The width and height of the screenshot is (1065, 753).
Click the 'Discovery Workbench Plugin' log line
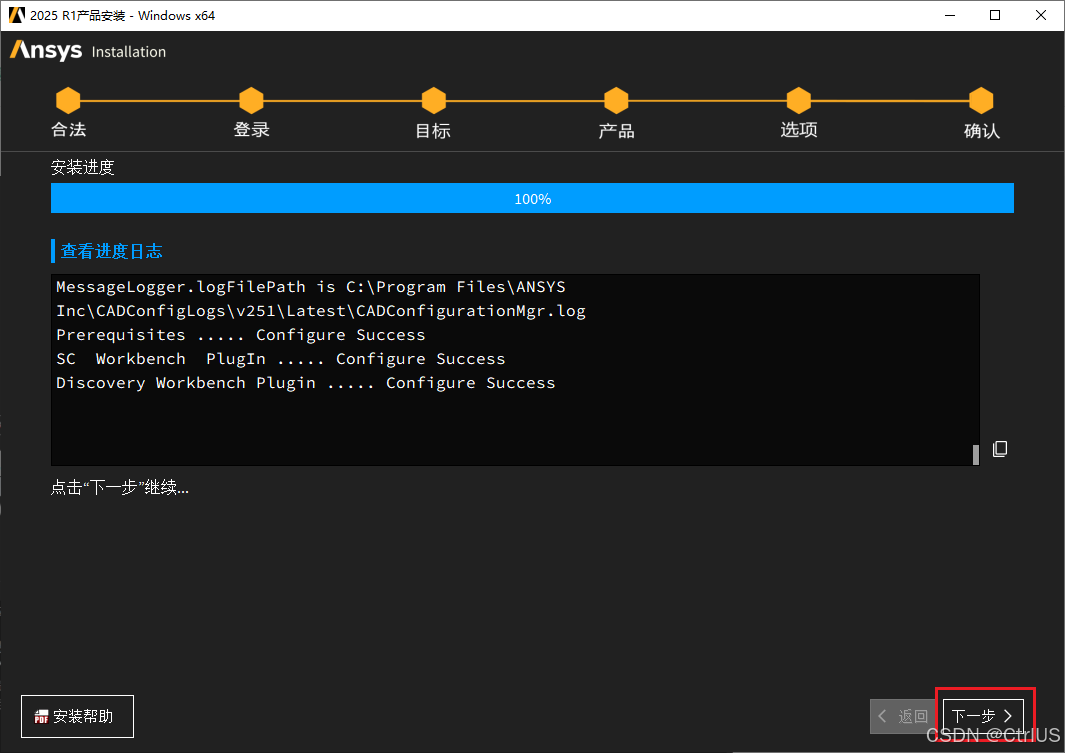pos(306,383)
